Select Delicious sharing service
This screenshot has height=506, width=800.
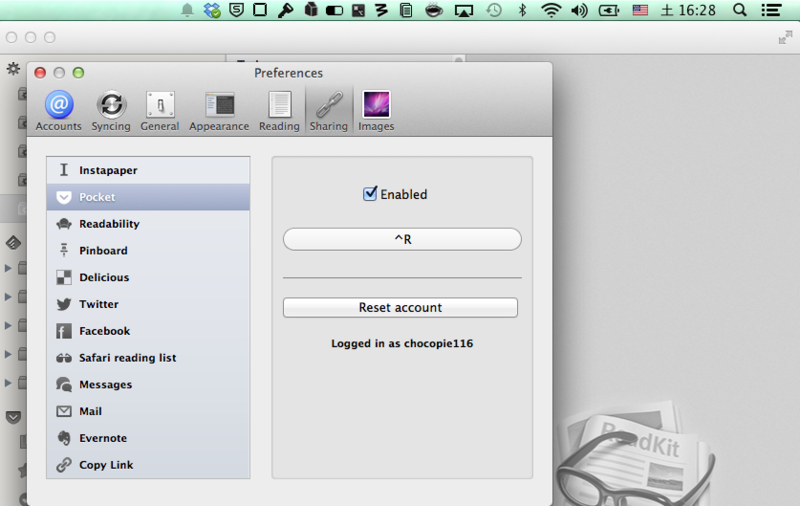(148, 277)
